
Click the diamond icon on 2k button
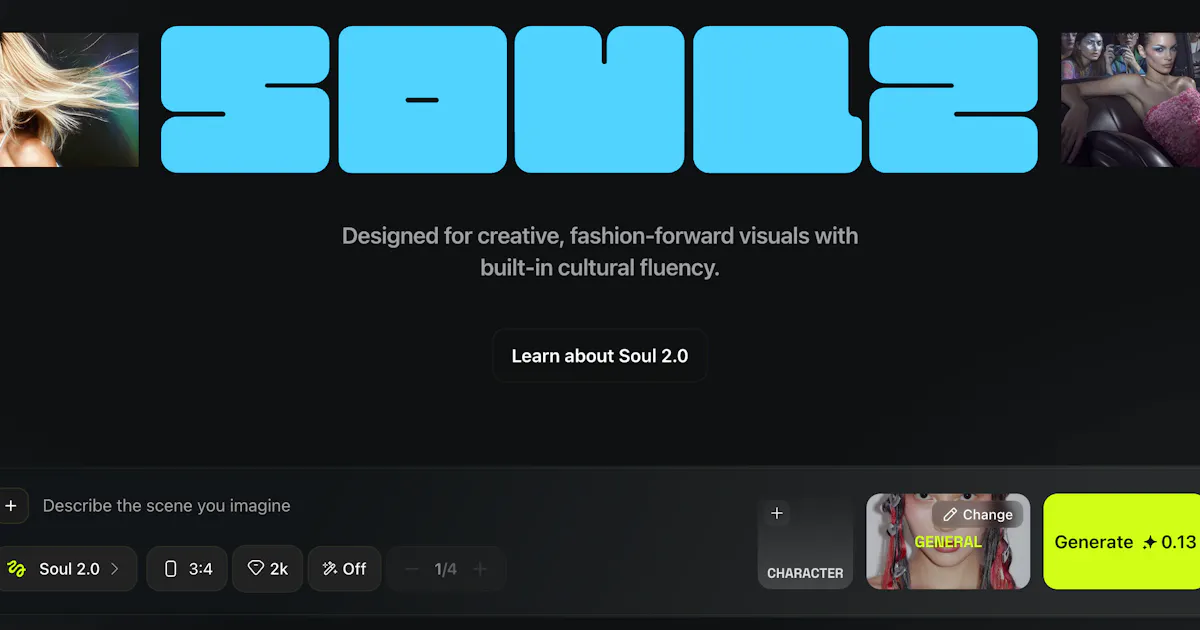tap(256, 568)
